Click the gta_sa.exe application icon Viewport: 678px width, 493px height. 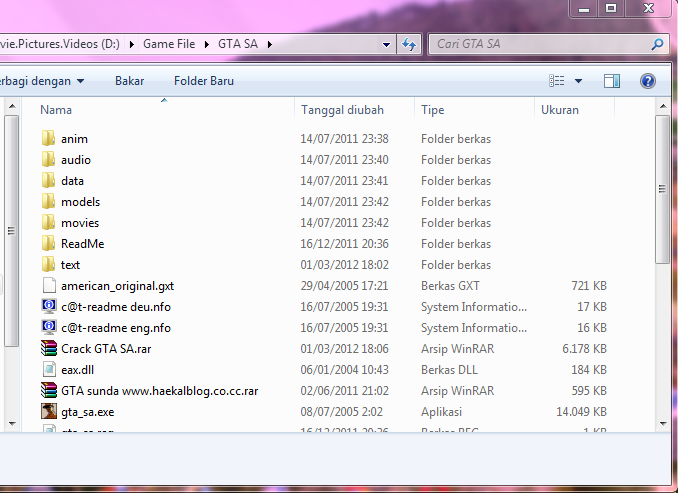click(x=49, y=411)
